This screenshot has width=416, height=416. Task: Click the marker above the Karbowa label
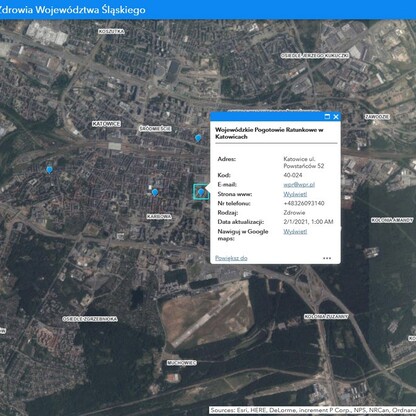tap(155, 192)
